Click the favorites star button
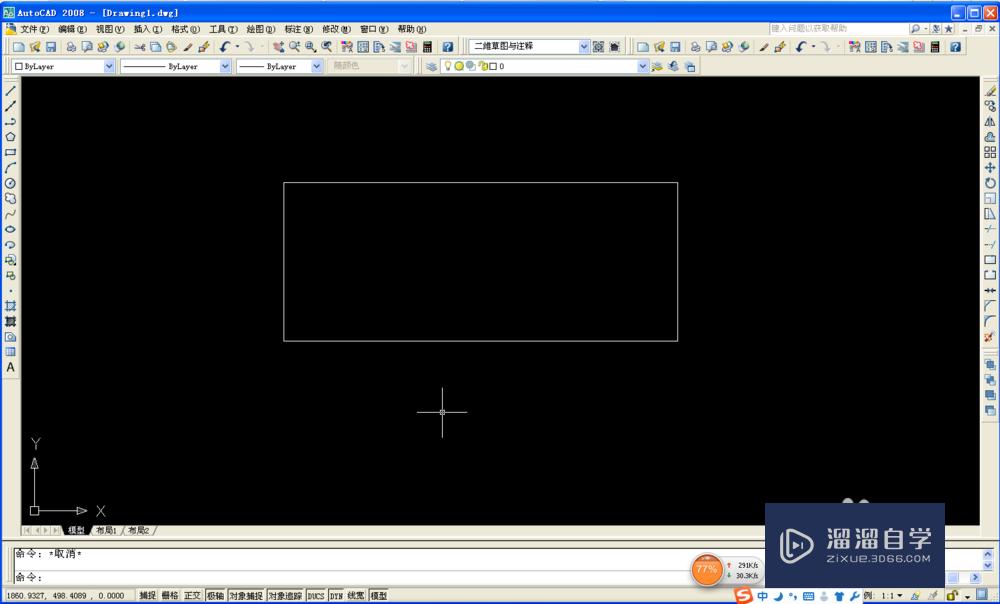The height and width of the screenshot is (604, 1000). pyautogui.click(x=949, y=29)
